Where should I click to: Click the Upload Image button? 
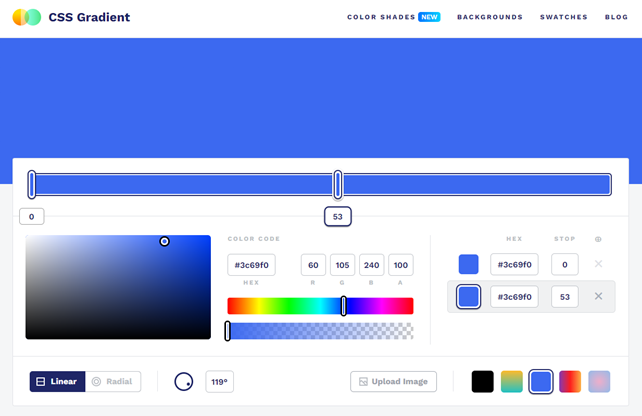(x=393, y=381)
